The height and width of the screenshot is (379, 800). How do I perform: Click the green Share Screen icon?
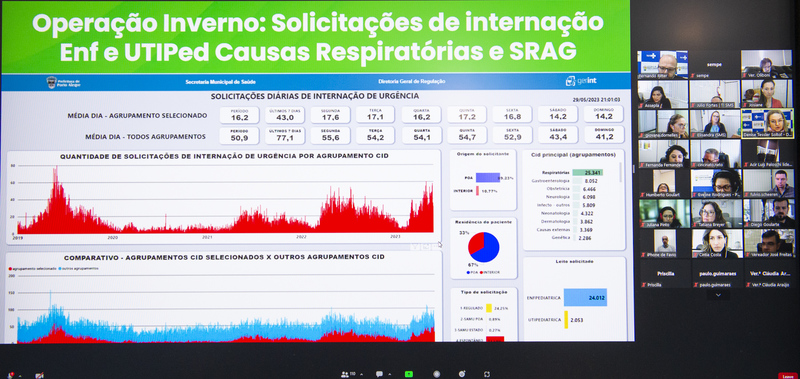click(x=409, y=374)
